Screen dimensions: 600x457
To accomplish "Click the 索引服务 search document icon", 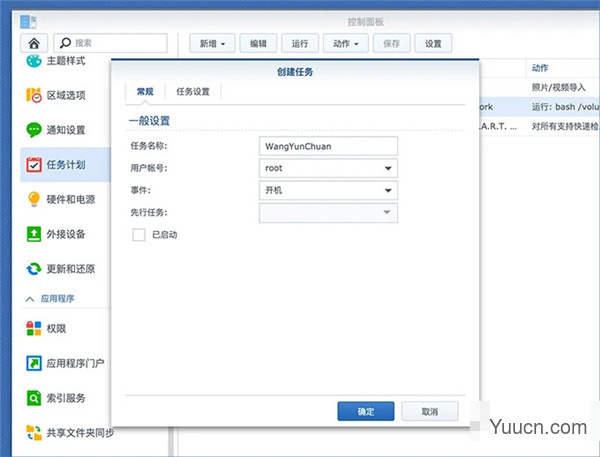I will (34, 398).
